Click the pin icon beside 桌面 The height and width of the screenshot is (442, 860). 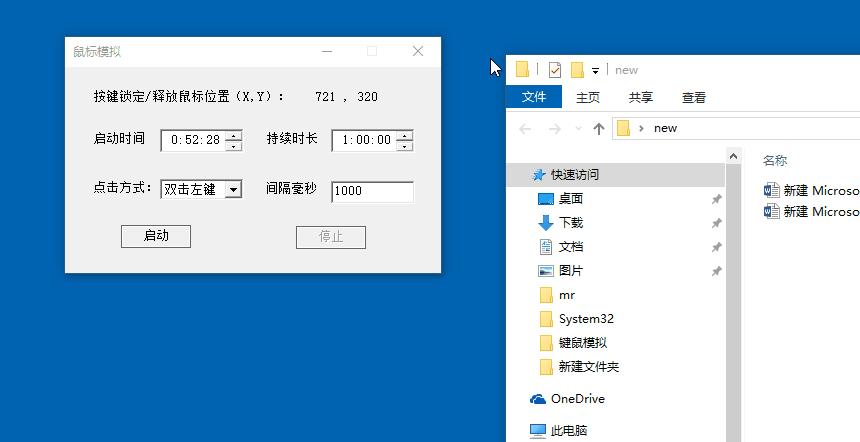coord(716,200)
